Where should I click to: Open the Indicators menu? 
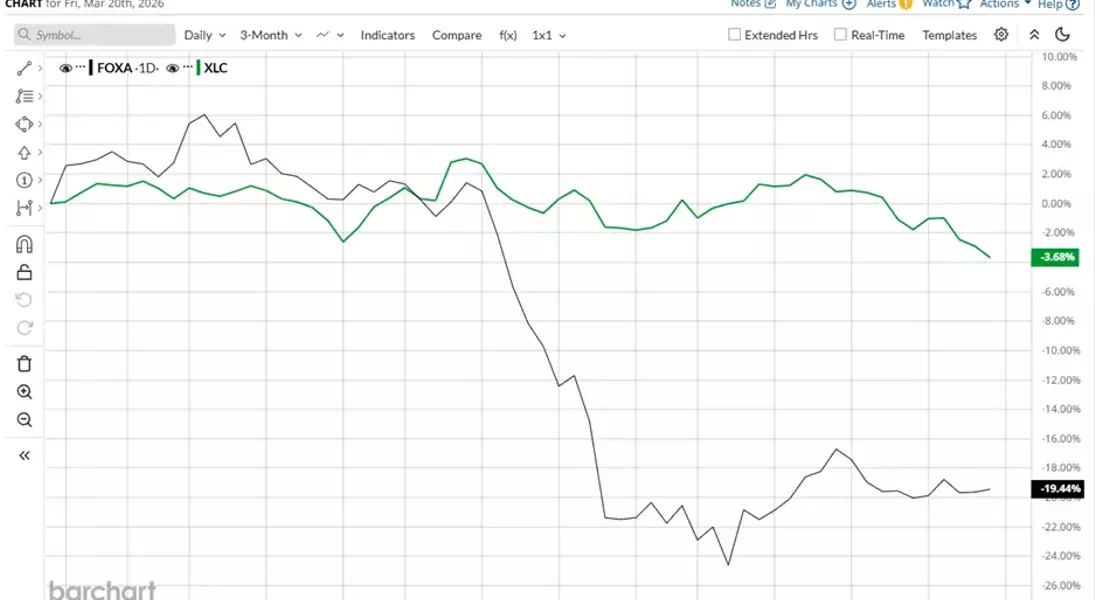(387, 35)
